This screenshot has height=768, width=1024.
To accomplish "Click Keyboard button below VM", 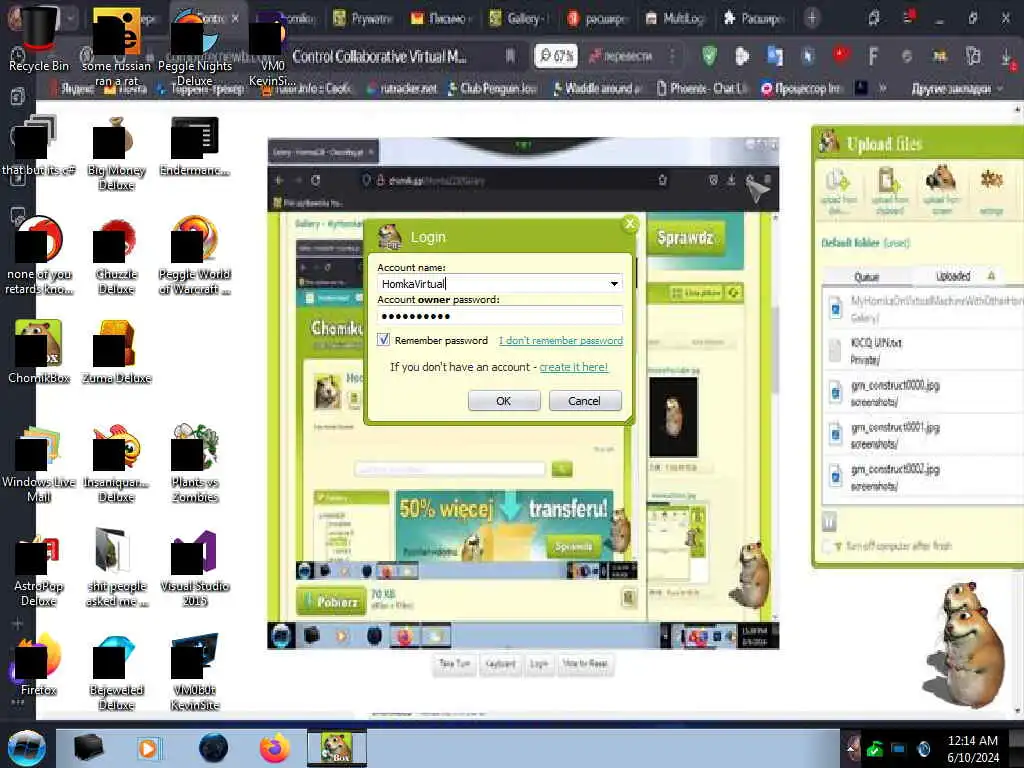I will (501, 664).
